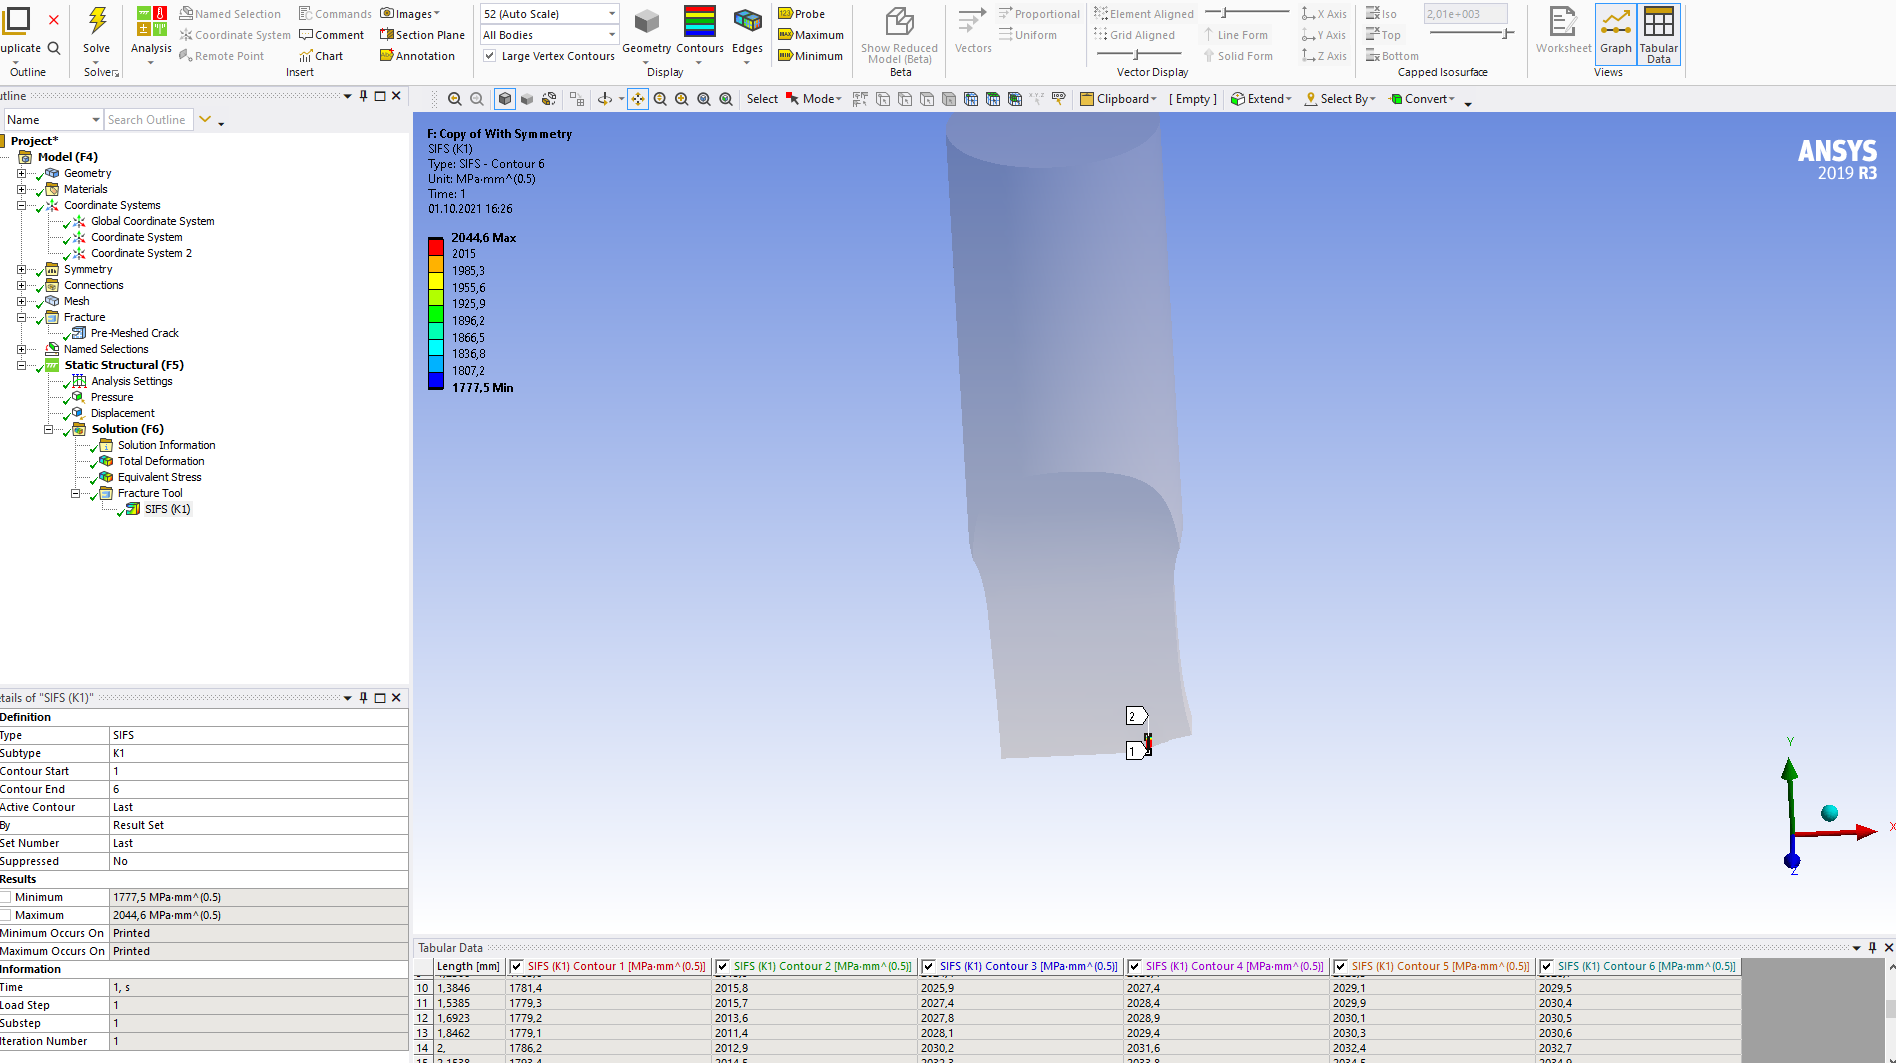Toggle Large Vertex Contours checkbox
Screen dimensions: 1896x1063
pyautogui.click(x=490, y=56)
